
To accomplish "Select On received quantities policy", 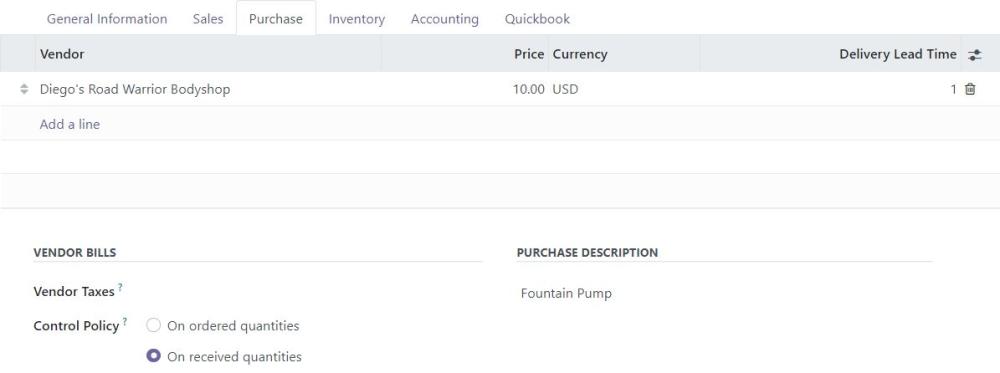I will pyautogui.click(x=153, y=356).
